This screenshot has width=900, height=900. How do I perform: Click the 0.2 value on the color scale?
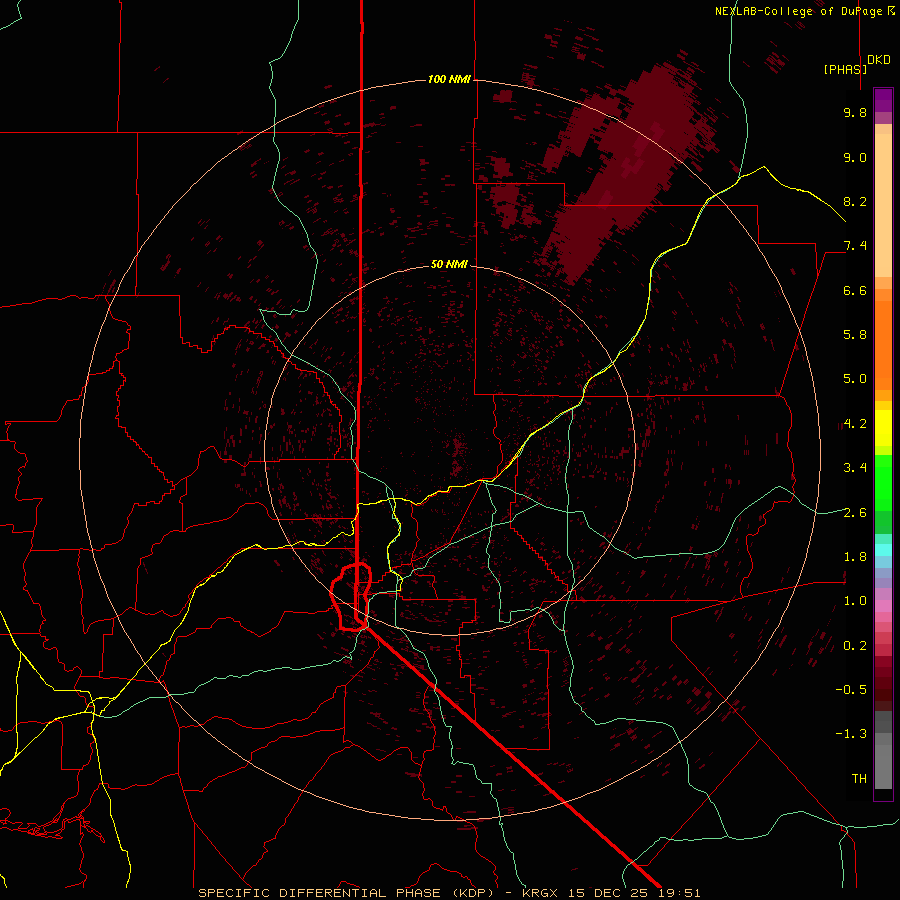(855, 646)
